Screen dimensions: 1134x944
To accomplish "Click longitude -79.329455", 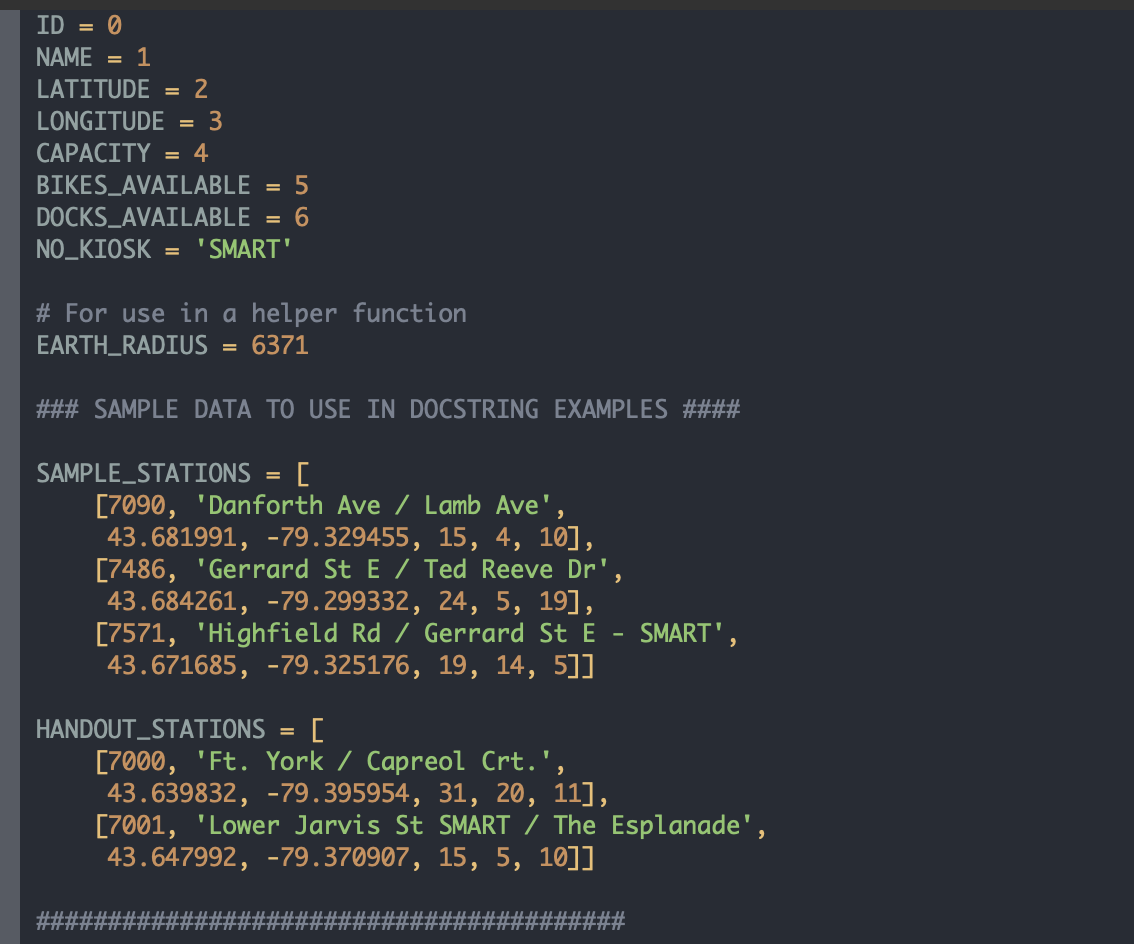I will pyautogui.click(x=338, y=537).
